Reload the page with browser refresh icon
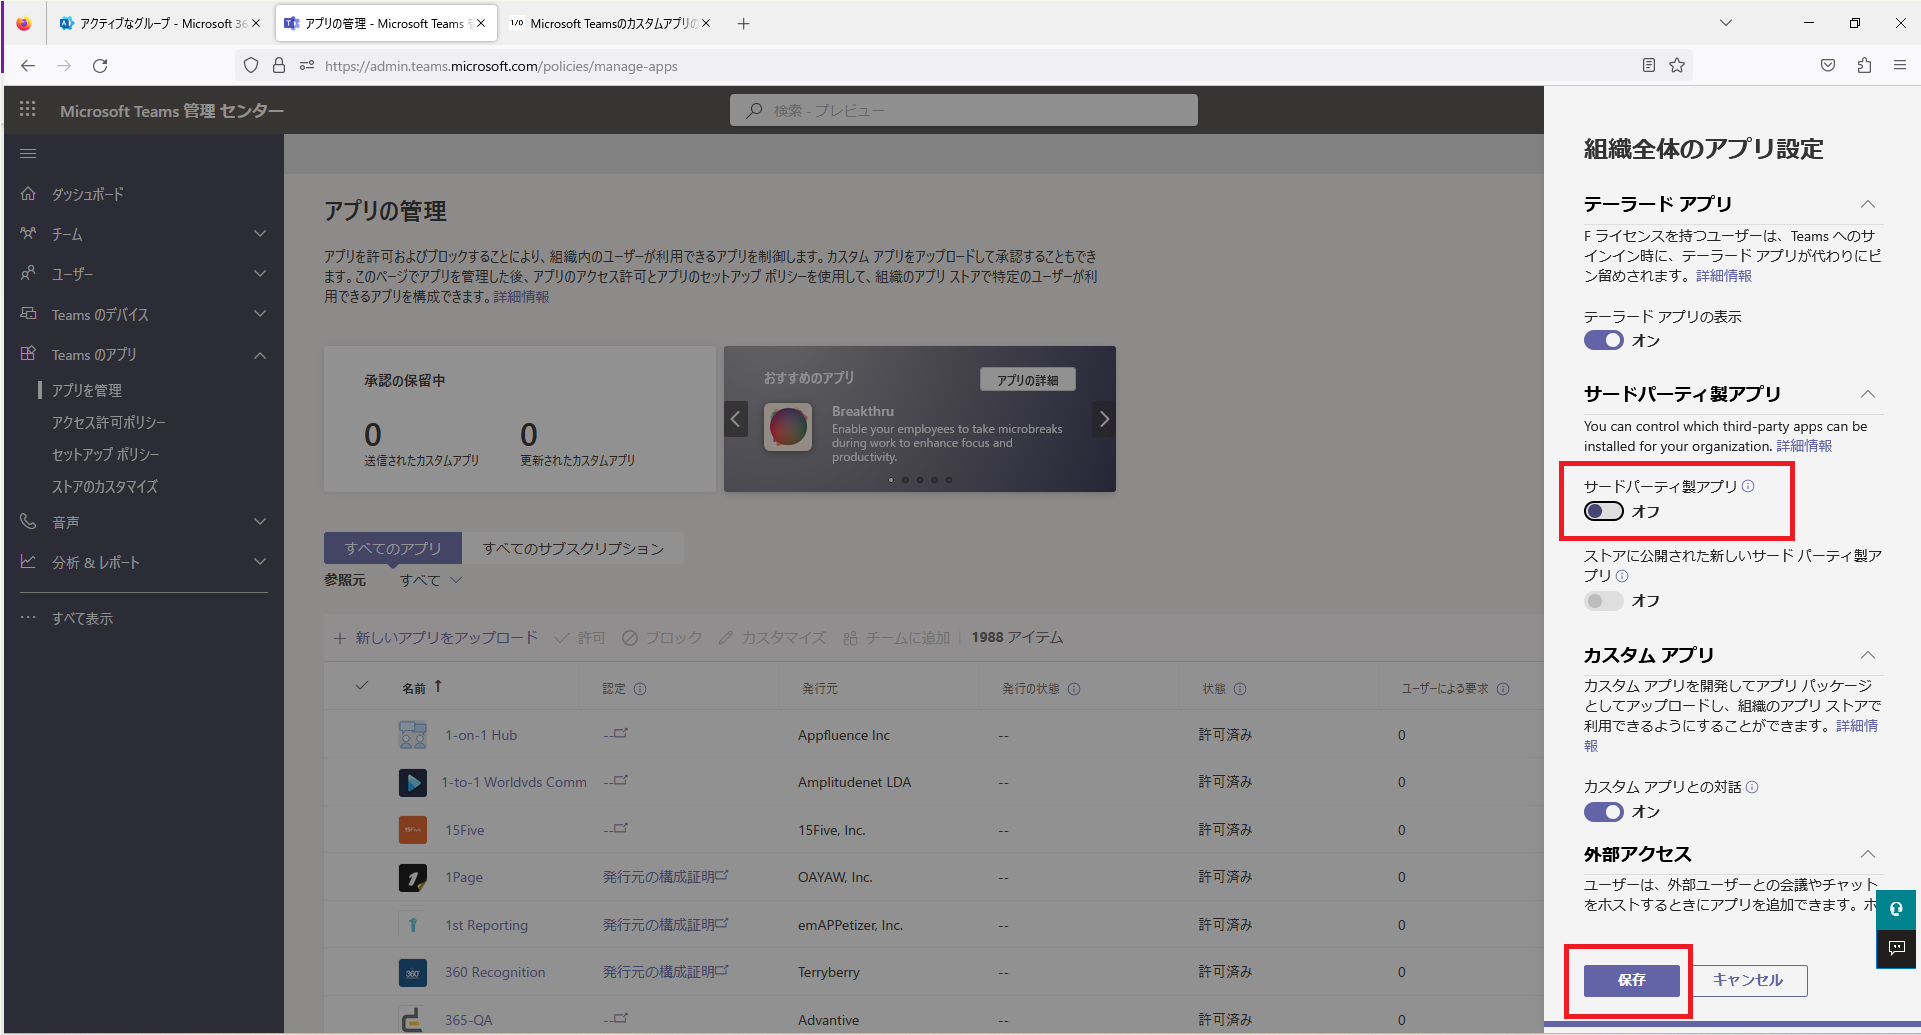 click(100, 66)
